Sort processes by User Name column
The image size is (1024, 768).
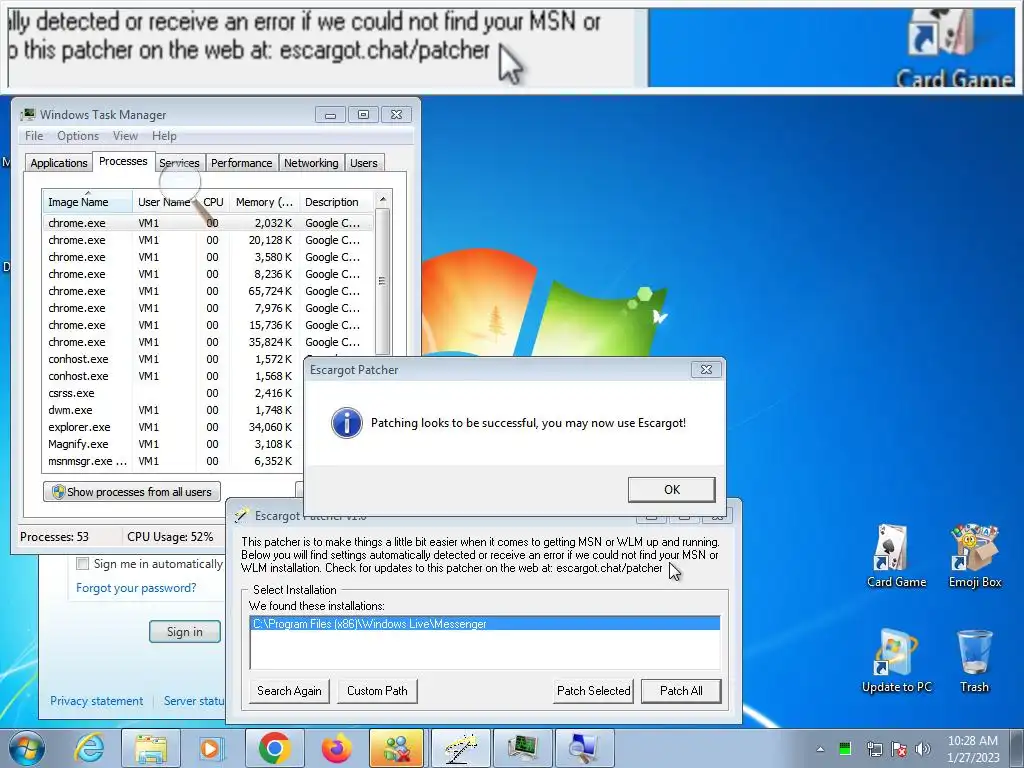164,202
